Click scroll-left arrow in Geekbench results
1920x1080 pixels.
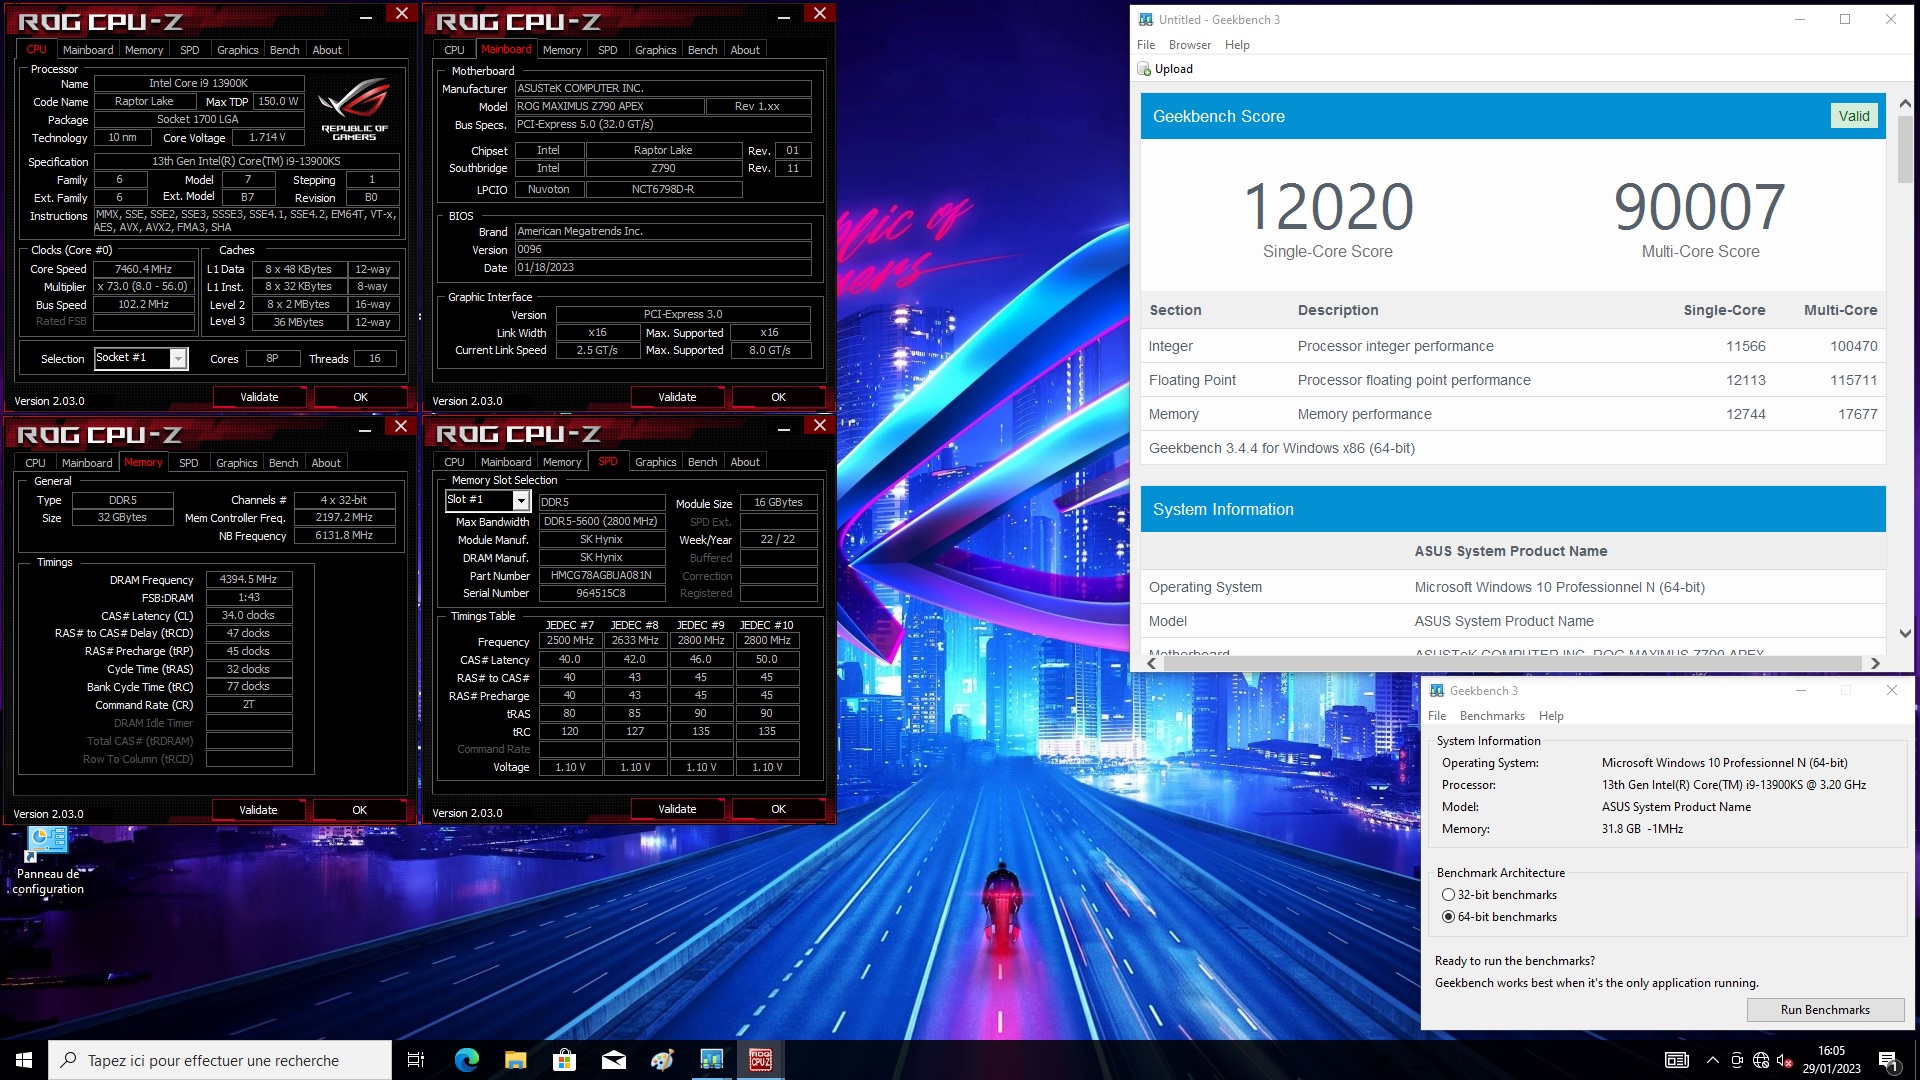click(x=1152, y=663)
